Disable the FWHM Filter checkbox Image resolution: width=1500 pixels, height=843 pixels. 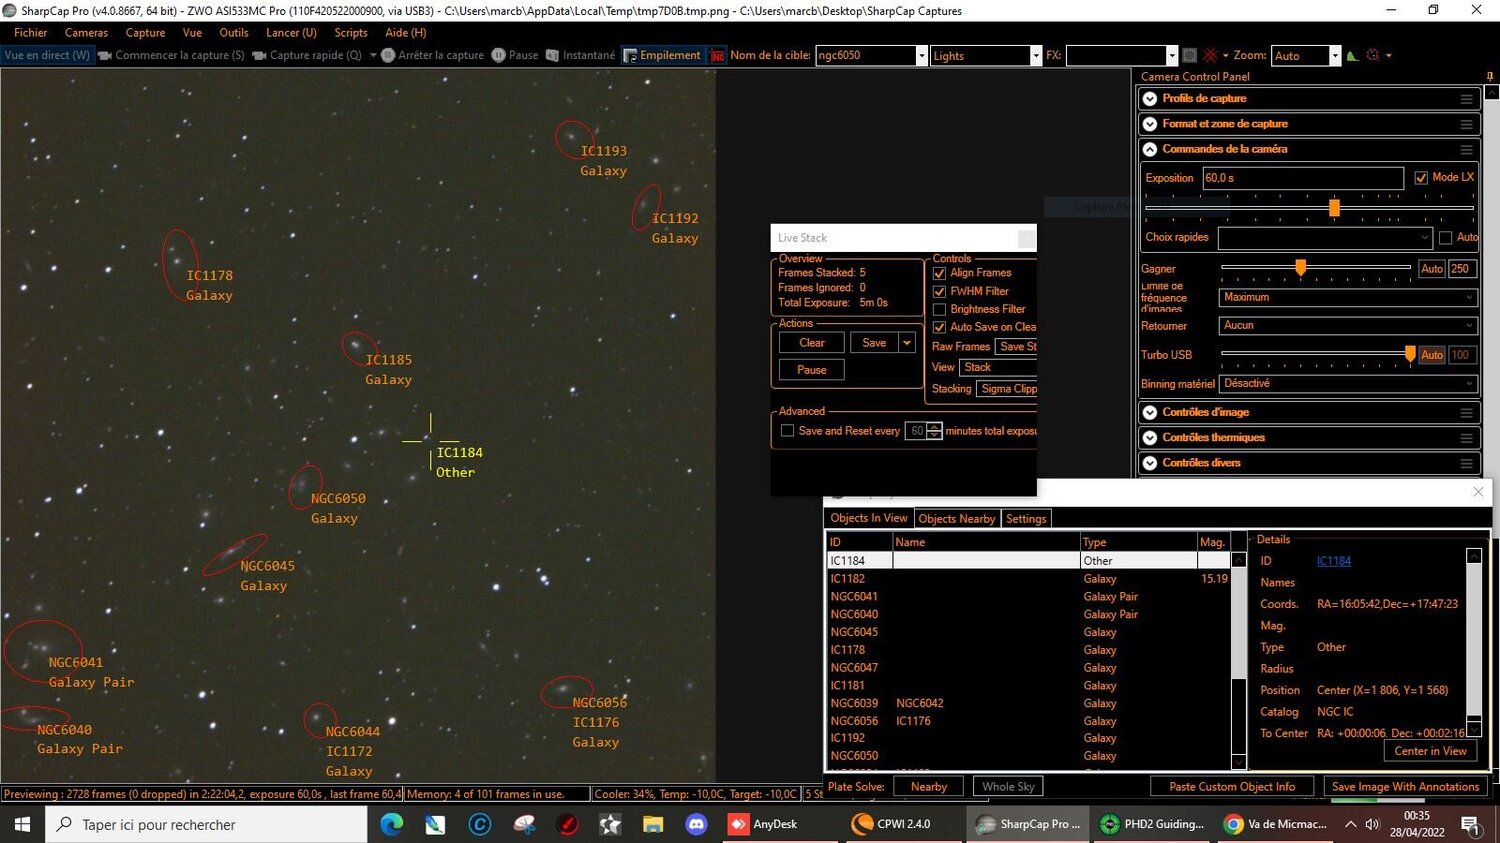tap(939, 291)
